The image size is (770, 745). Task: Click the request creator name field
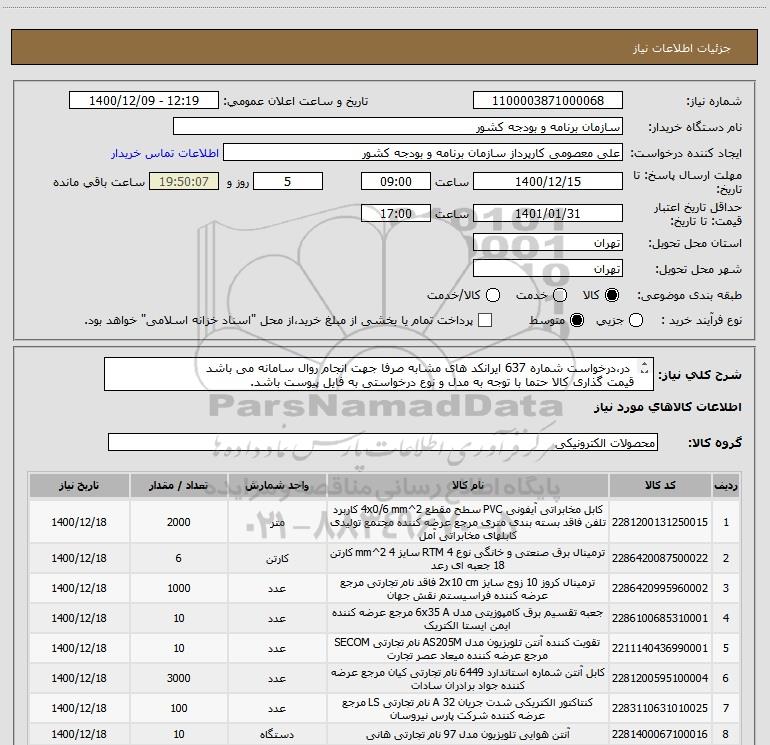[x=423, y=153]
